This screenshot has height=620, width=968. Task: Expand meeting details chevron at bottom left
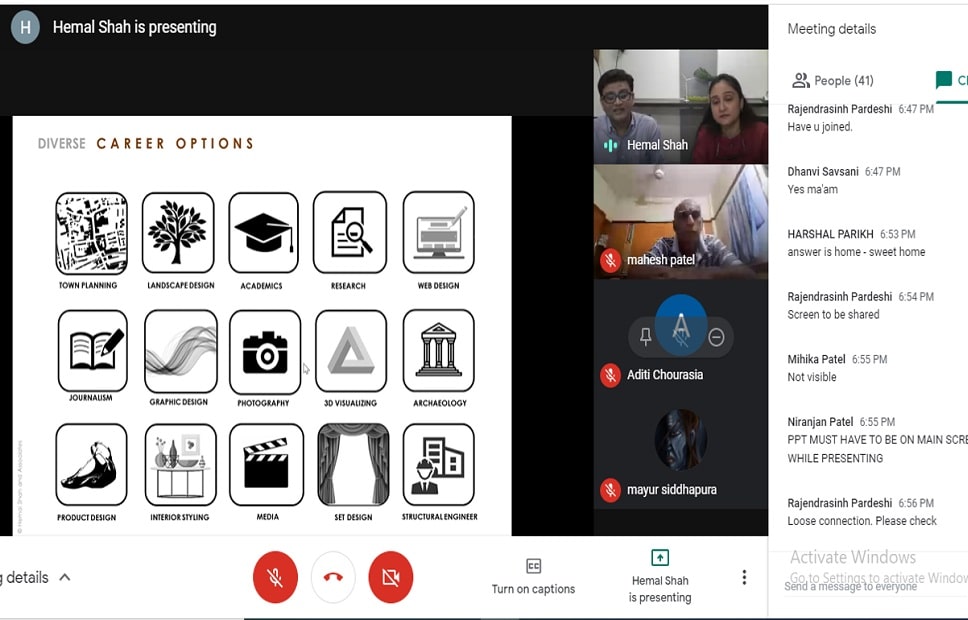(65, 578)
